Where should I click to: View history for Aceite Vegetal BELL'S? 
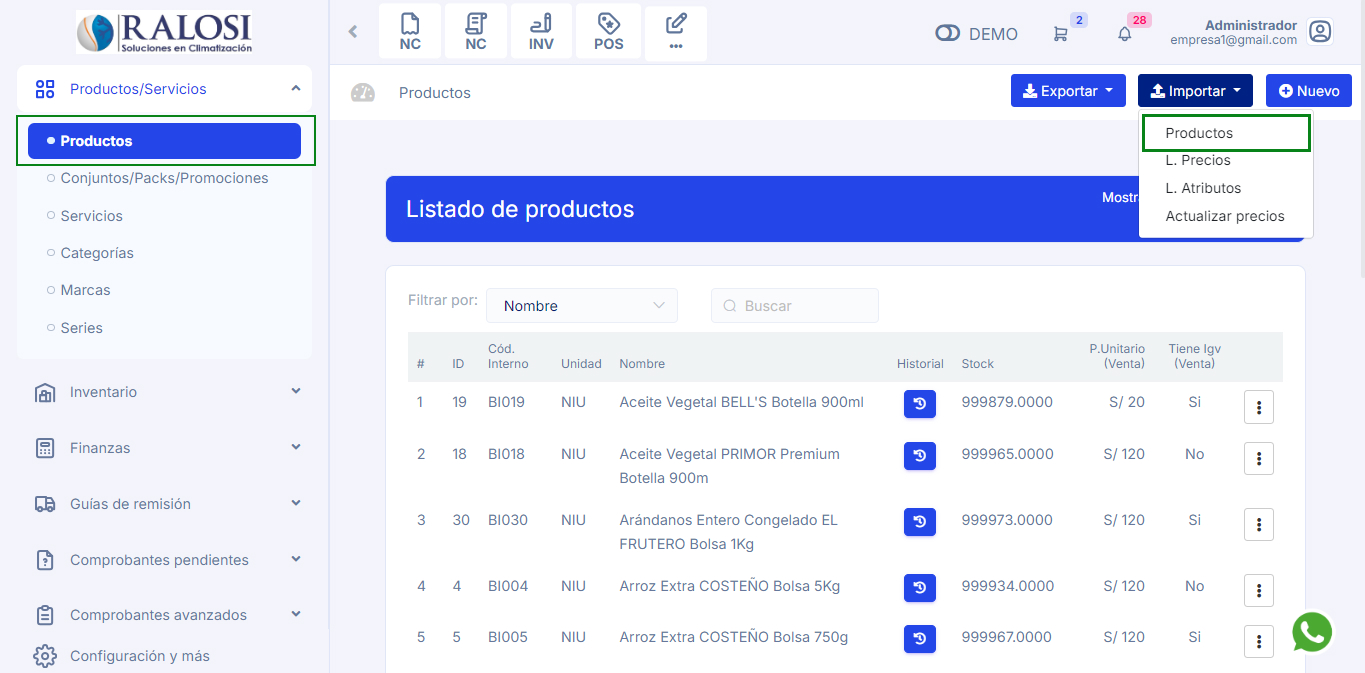click(919, 404)
